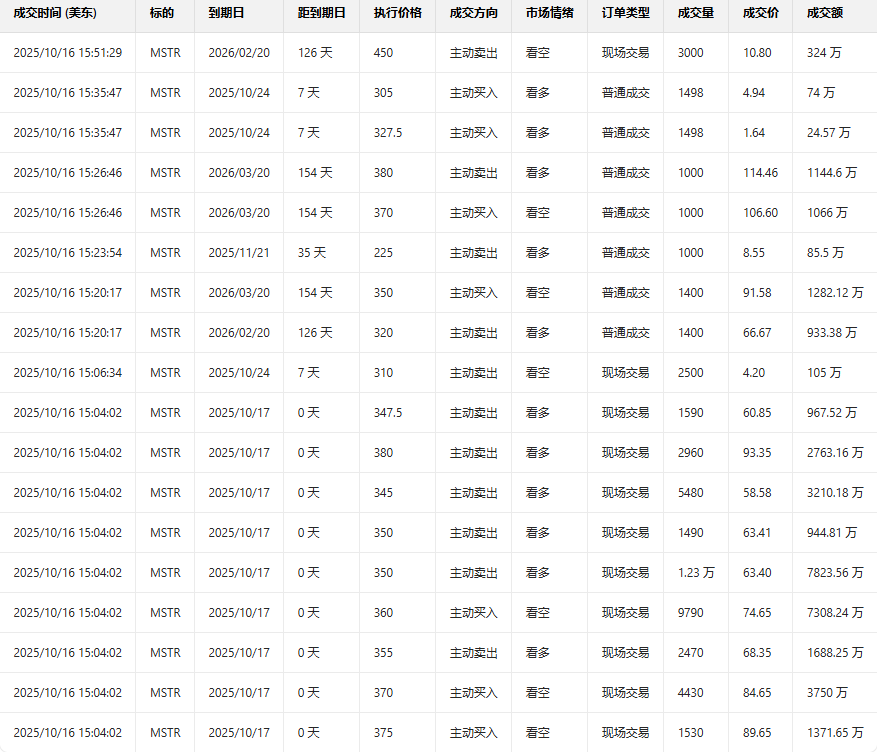877x752 pixels.
Task: Click the trade price 4.94 cell
Action: pyautogui.click(x=753, y=93)
